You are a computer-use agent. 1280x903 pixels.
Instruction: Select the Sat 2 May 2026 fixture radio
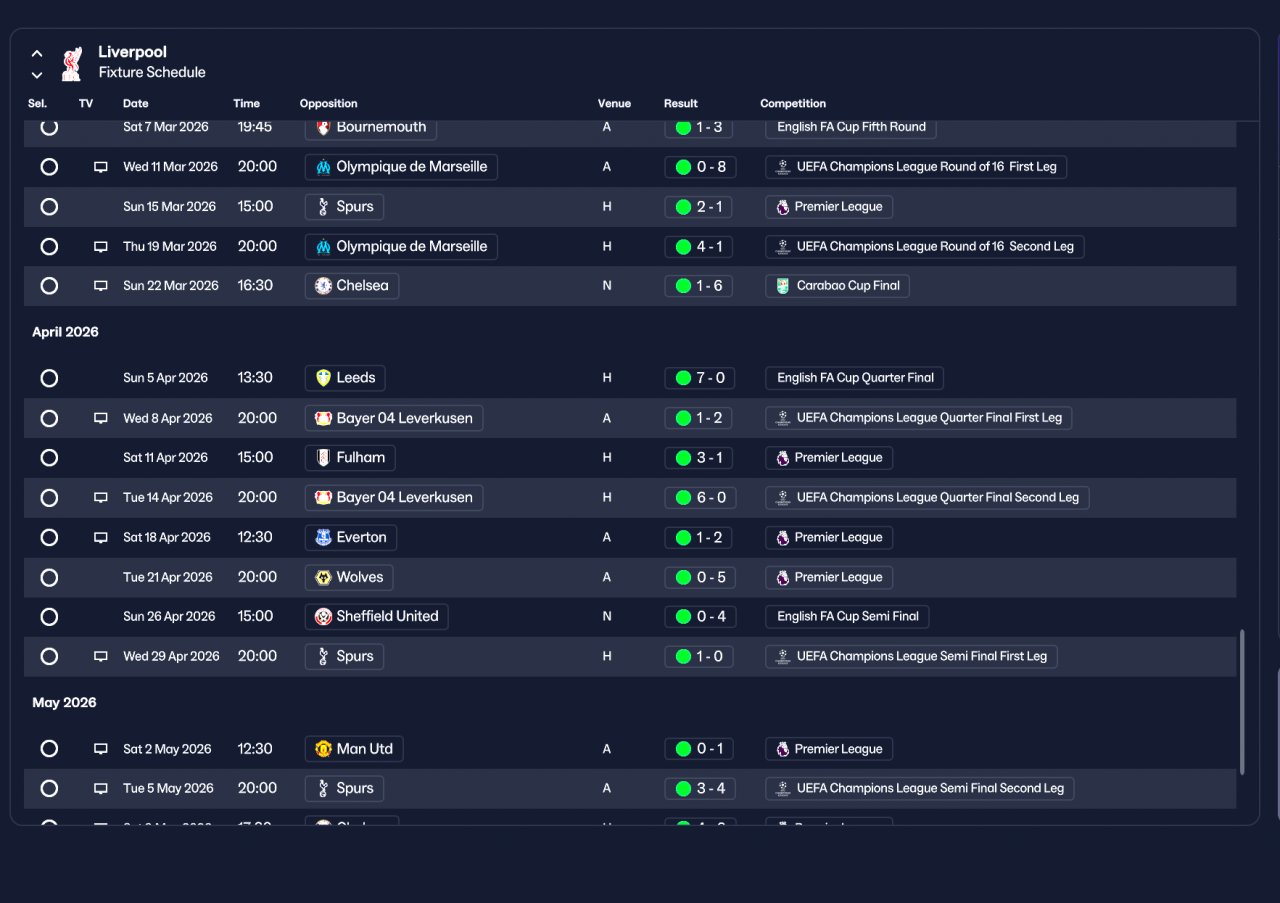[49, 749]
